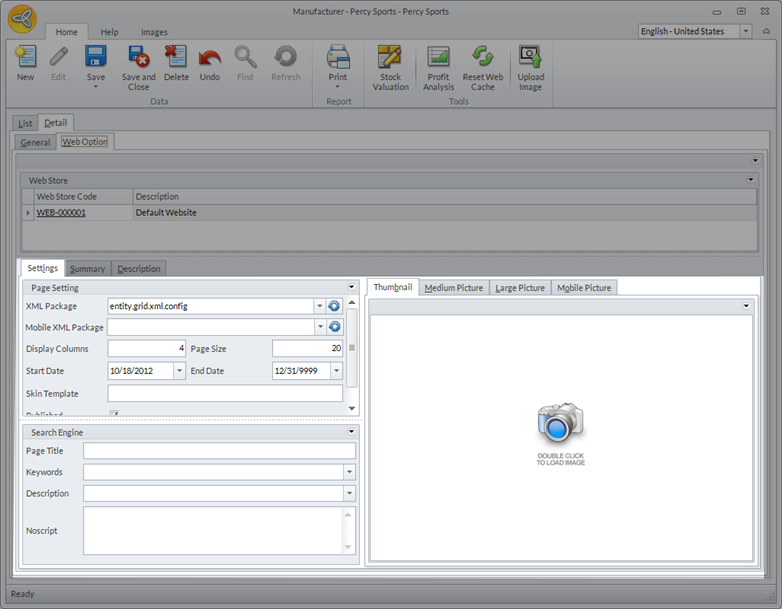
Task: Expand the Start Date calendar dropdown
Action: pyautogui.click(x=180, y=371)
